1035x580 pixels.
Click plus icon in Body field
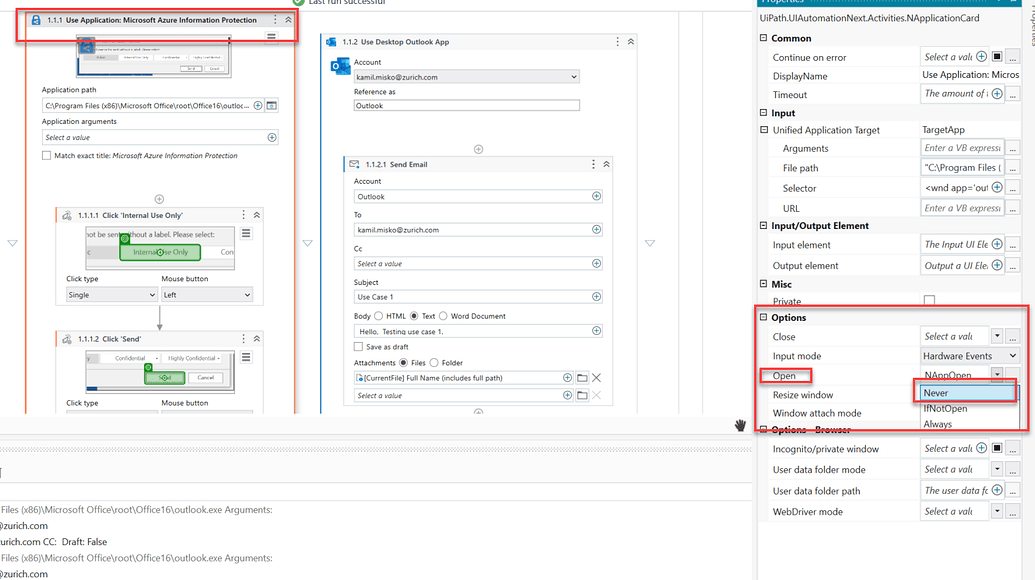(597, 331)
